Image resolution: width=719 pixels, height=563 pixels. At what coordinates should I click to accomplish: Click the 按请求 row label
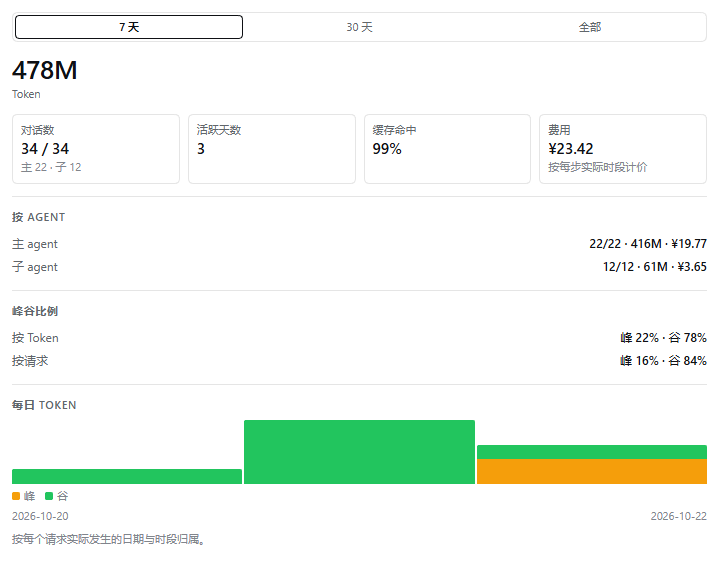pyautogui.click(x=30, y=361)
